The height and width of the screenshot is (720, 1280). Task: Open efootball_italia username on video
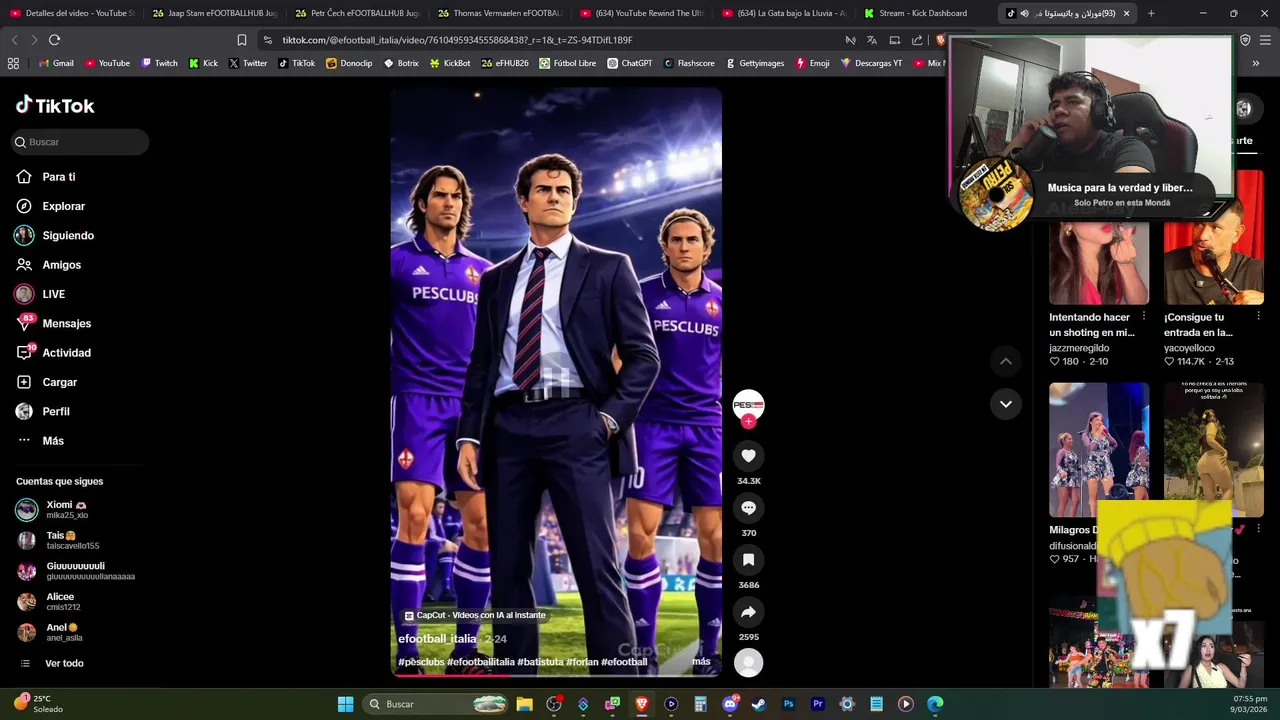[x=437, y=639]
